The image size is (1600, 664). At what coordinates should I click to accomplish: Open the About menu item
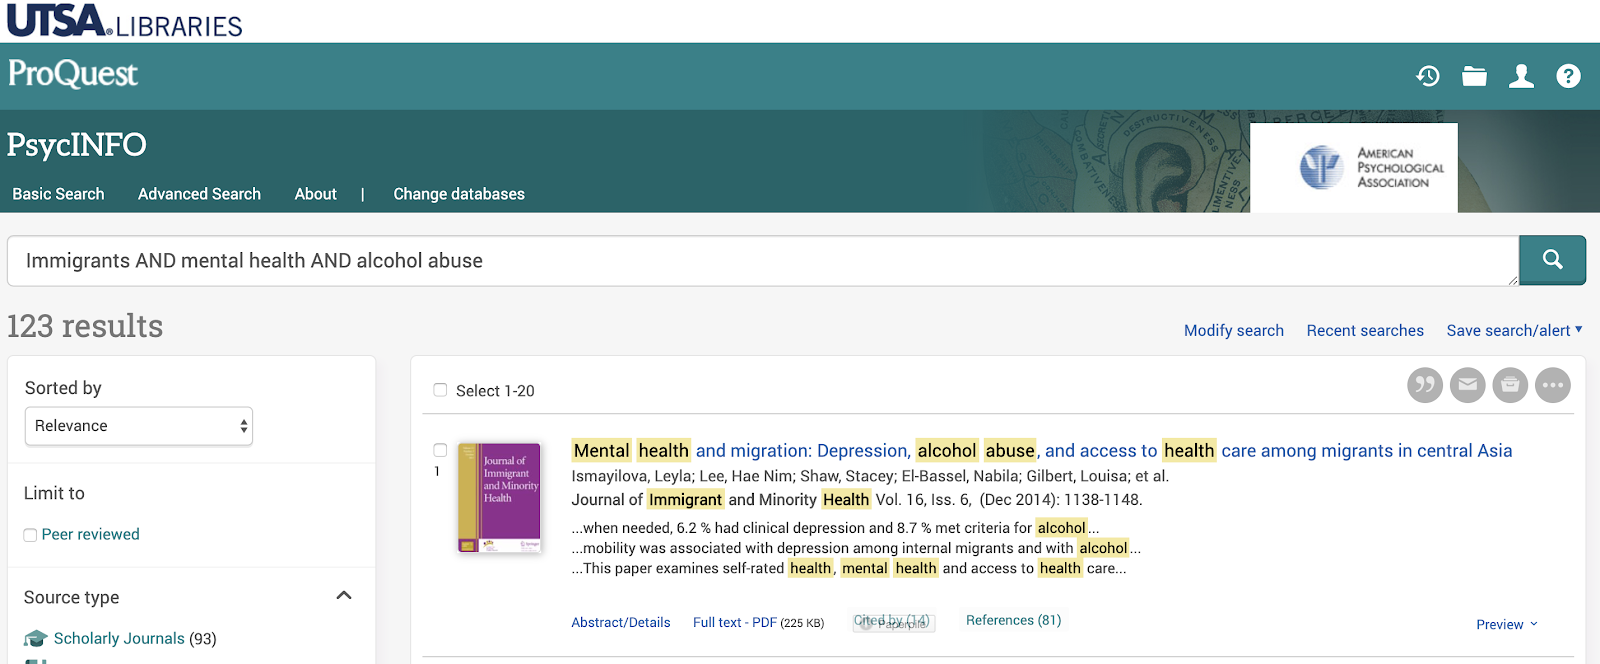(315, 194)
